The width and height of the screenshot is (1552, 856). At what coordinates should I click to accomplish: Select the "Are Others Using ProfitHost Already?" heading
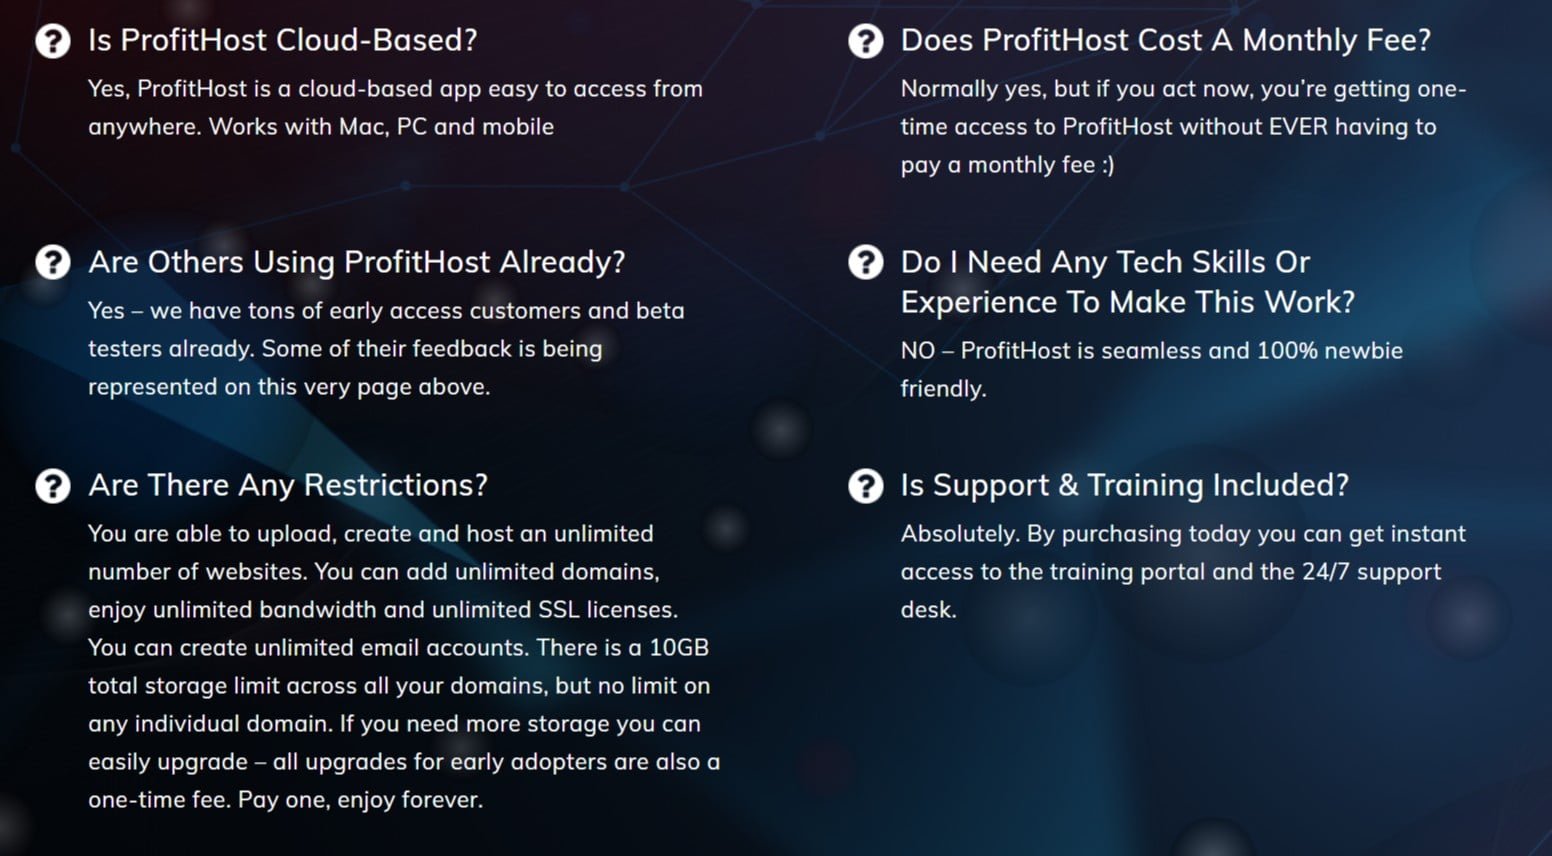[357, 262]
